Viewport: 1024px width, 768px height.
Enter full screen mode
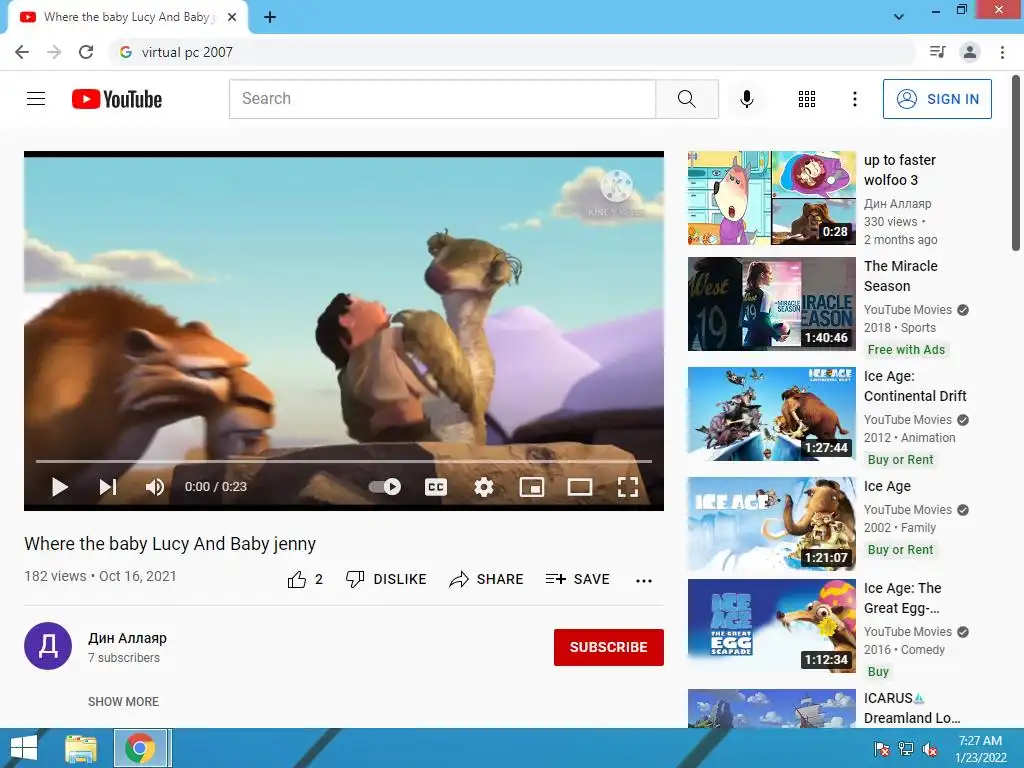pyautogui.click(x=628, y=487)
